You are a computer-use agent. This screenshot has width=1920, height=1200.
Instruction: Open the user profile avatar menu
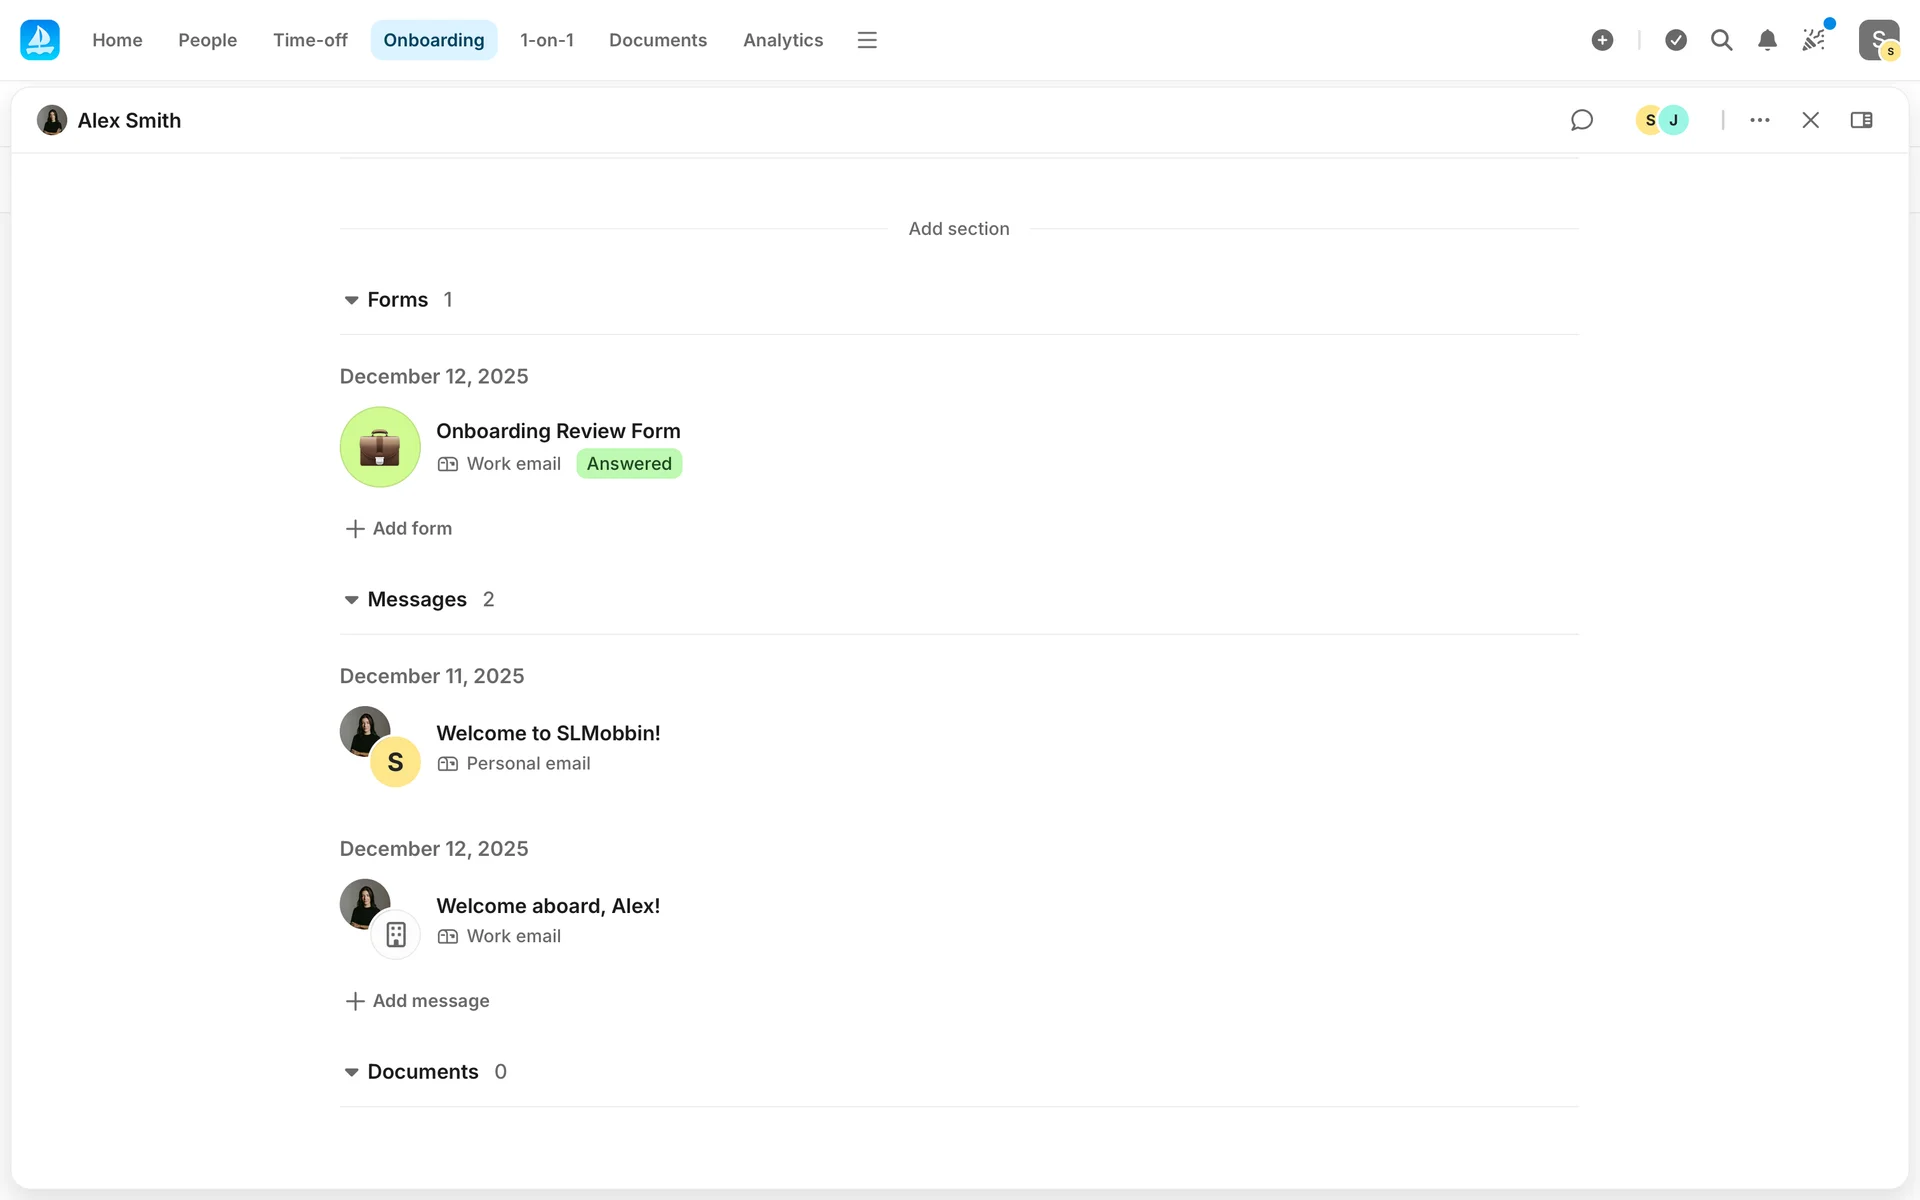1878,40
